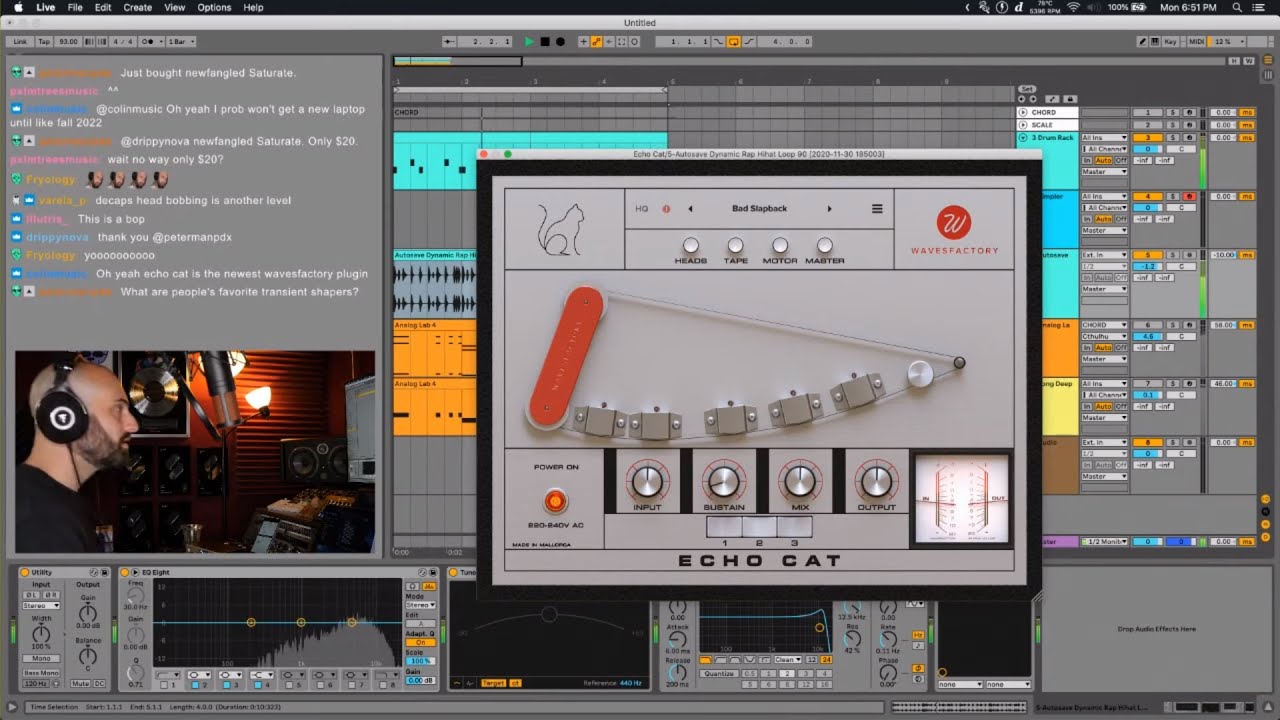Screen dimensions: 1280x720
Task: Click the Wi-Fi status icon
Action: [x=1074, y=7]
